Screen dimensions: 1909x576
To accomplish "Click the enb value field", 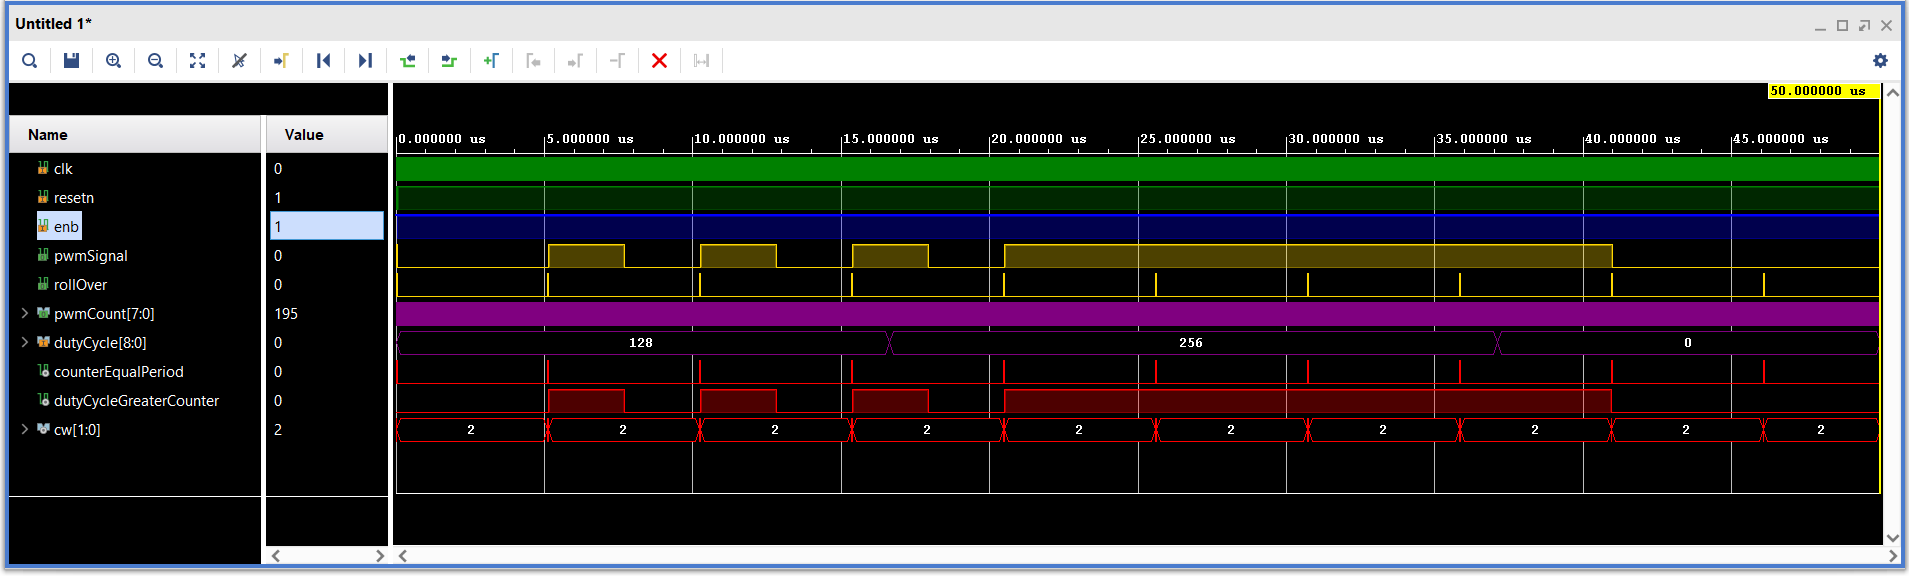I will 327,226.
